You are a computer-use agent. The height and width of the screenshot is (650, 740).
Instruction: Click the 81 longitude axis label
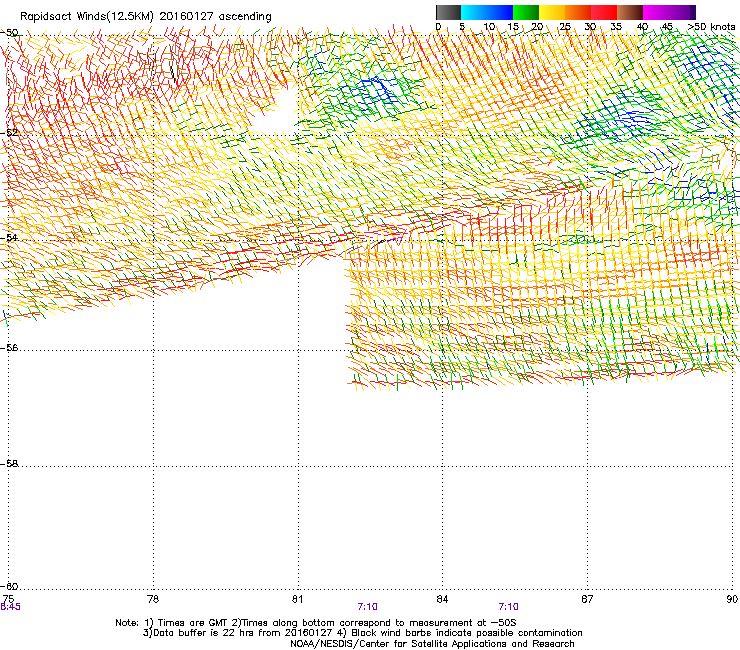pyautogui.click(x=297, y=599)
